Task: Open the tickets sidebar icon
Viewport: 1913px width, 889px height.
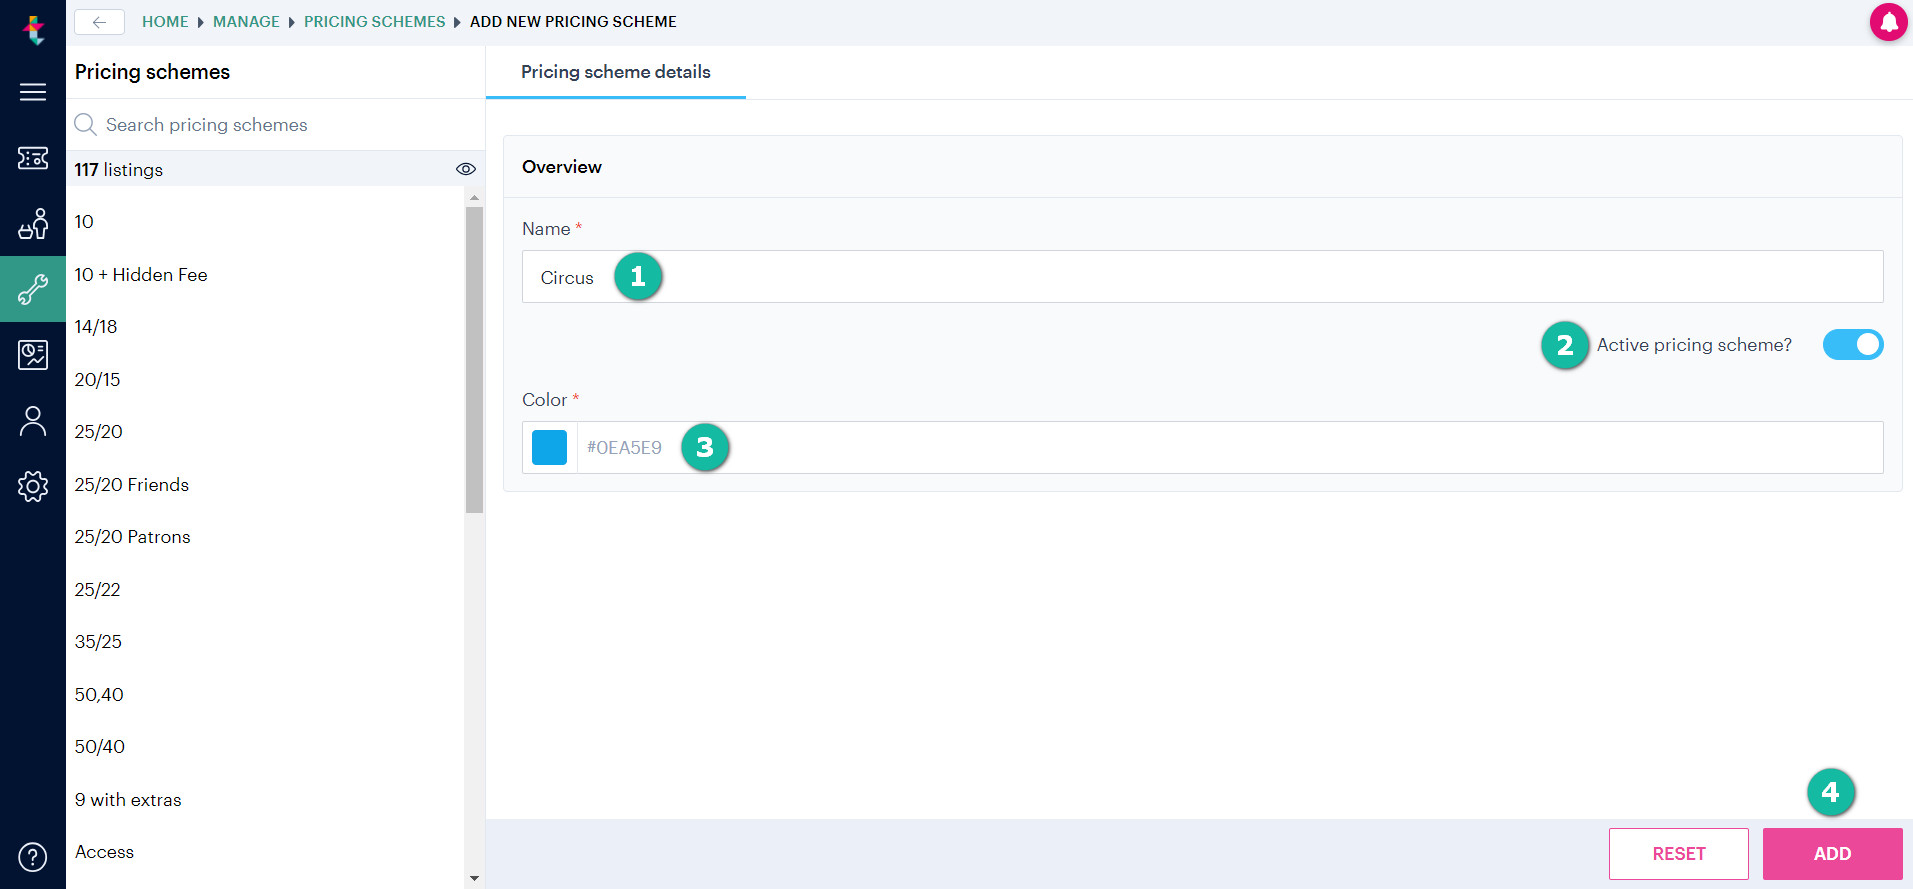Action: coord(33,158)
